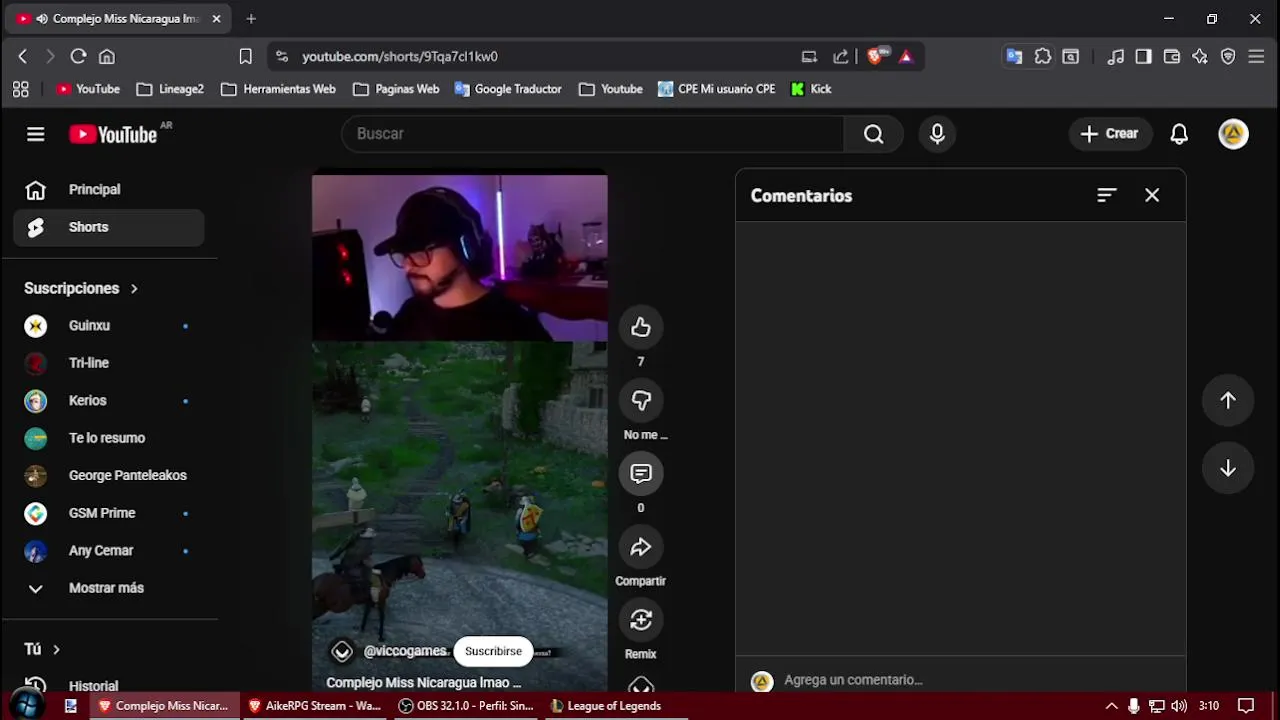Click the Crear button

[1110, 134]
